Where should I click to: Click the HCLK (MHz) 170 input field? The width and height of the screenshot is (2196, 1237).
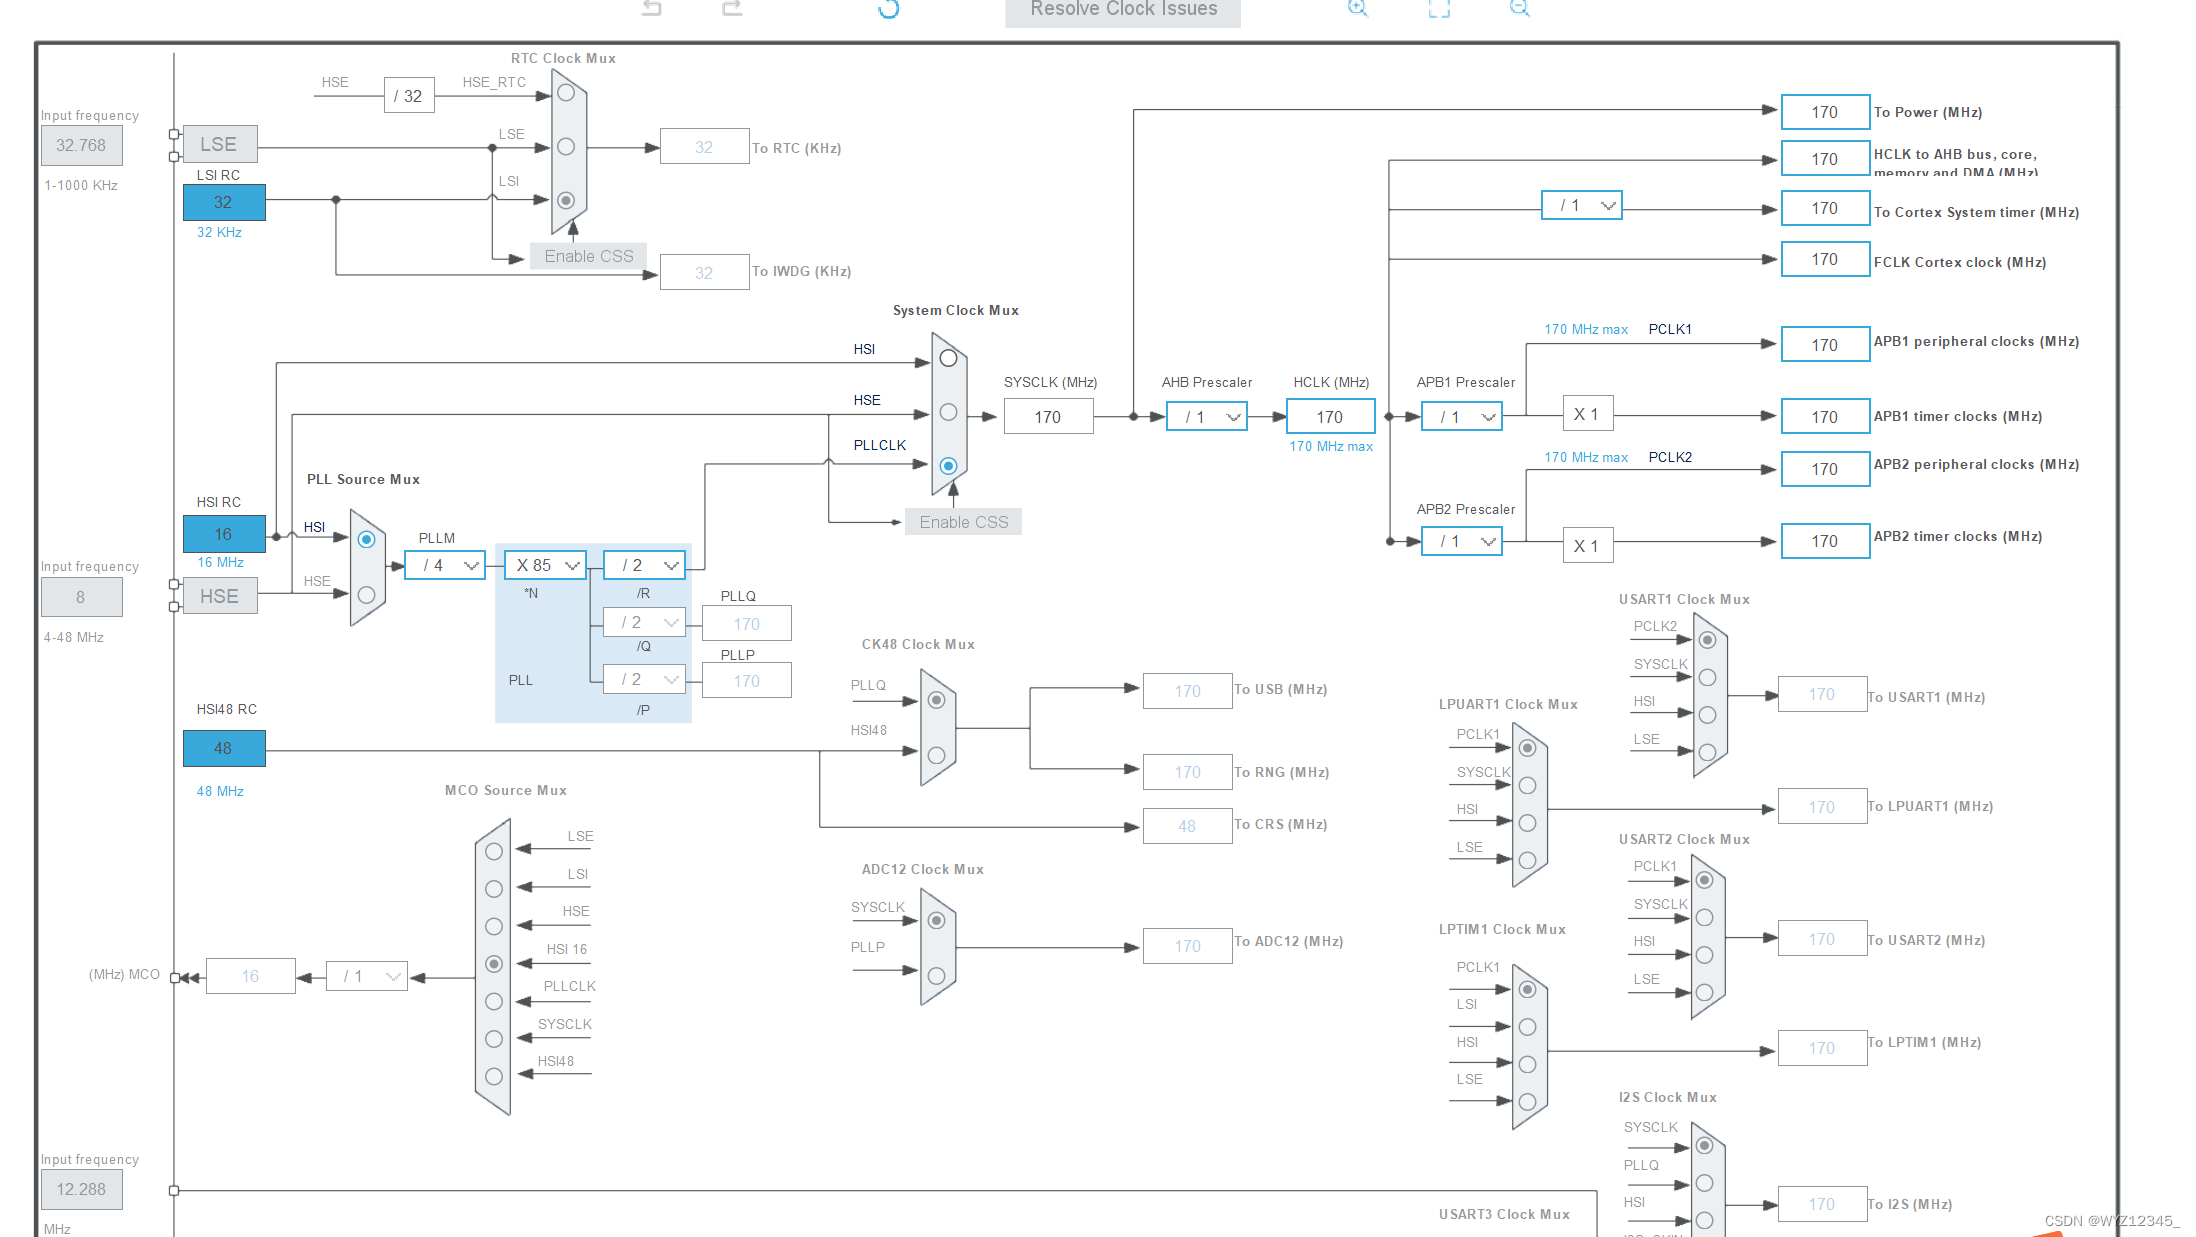coord(1330,417)
